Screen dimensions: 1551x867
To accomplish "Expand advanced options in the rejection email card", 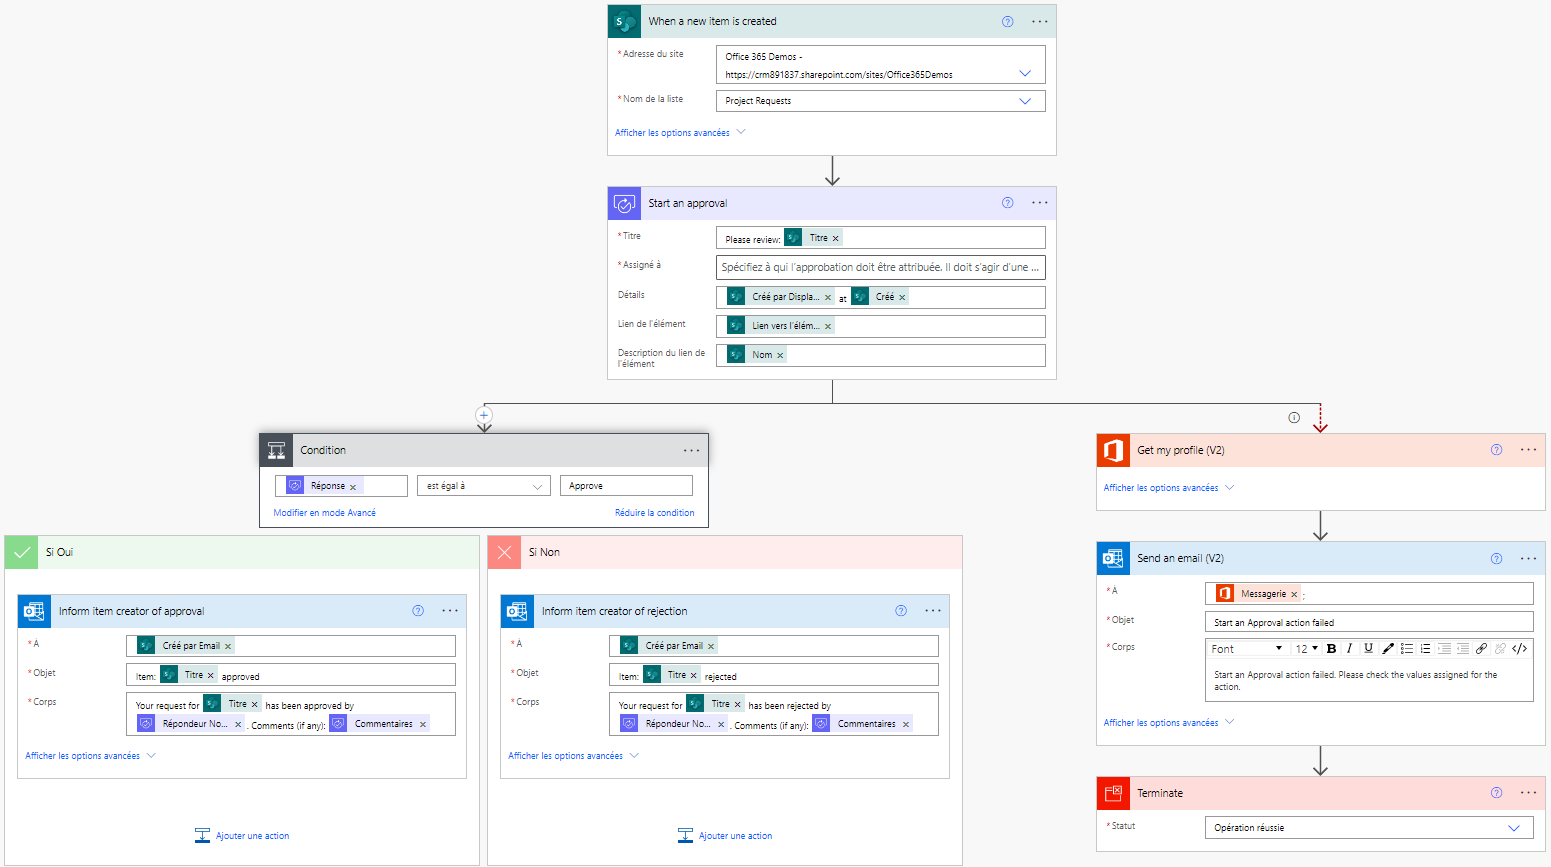I will (x=573, y=756).
